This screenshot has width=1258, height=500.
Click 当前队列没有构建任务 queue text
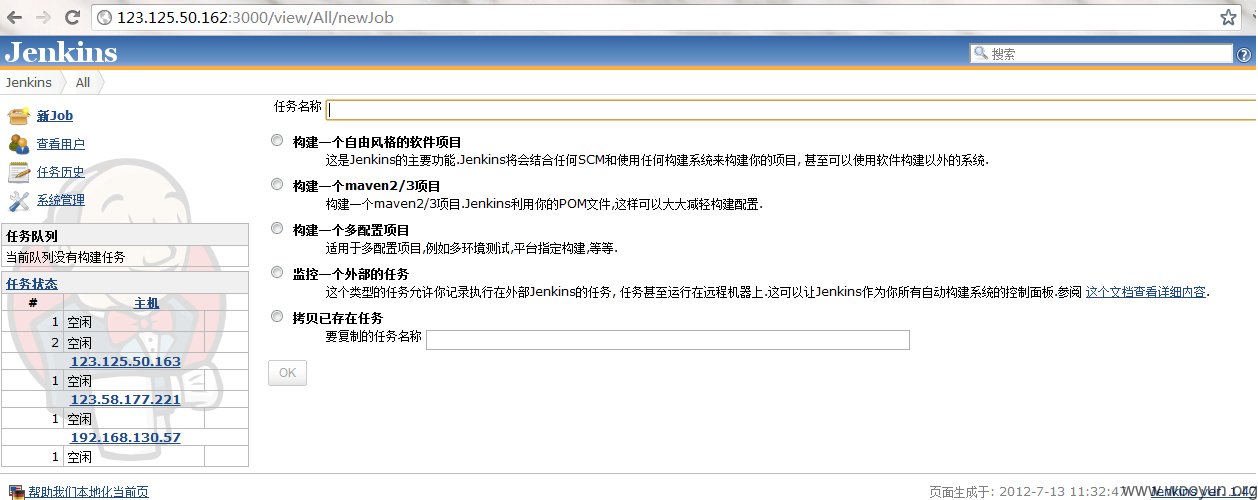66,257
